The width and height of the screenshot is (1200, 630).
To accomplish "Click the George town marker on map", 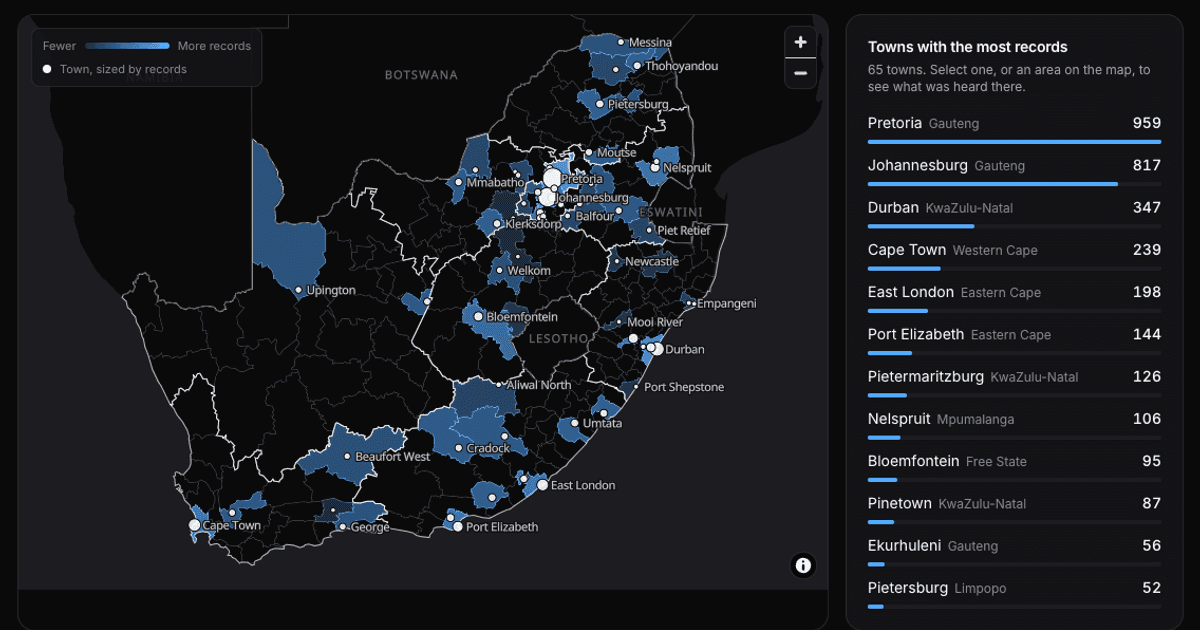I will 342,527.
